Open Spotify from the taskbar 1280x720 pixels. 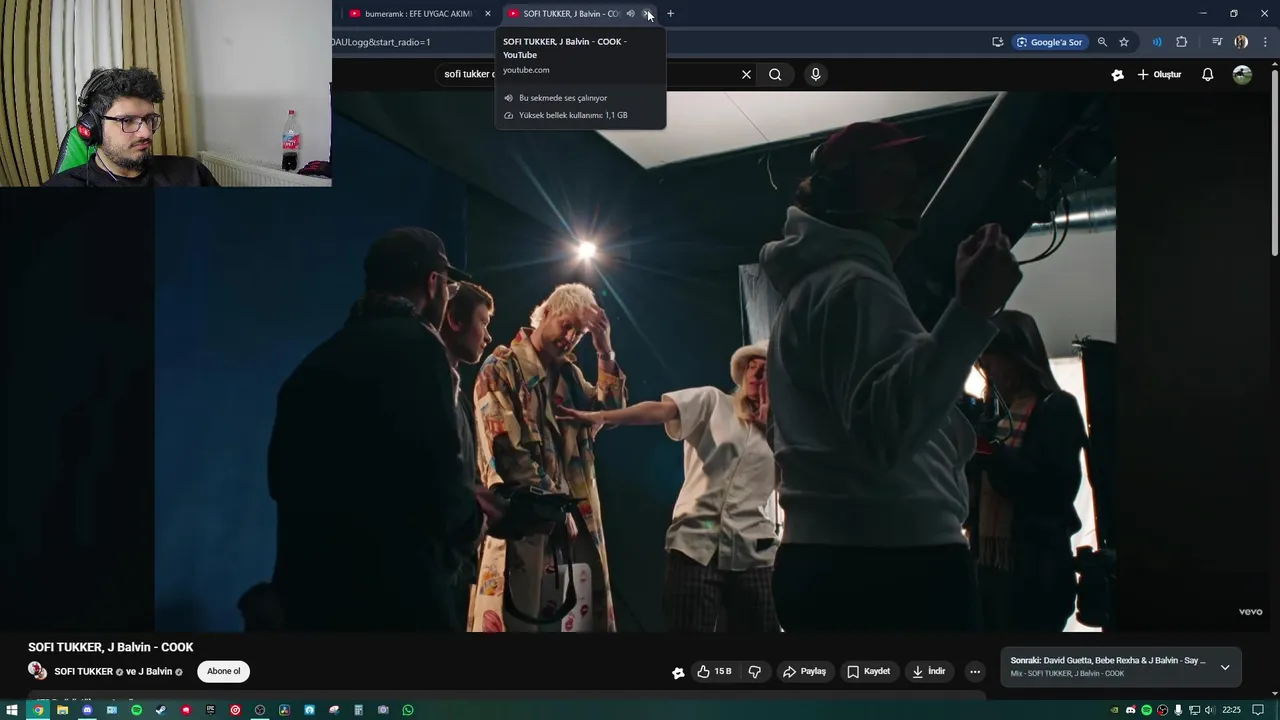click(x=137, y=710)
